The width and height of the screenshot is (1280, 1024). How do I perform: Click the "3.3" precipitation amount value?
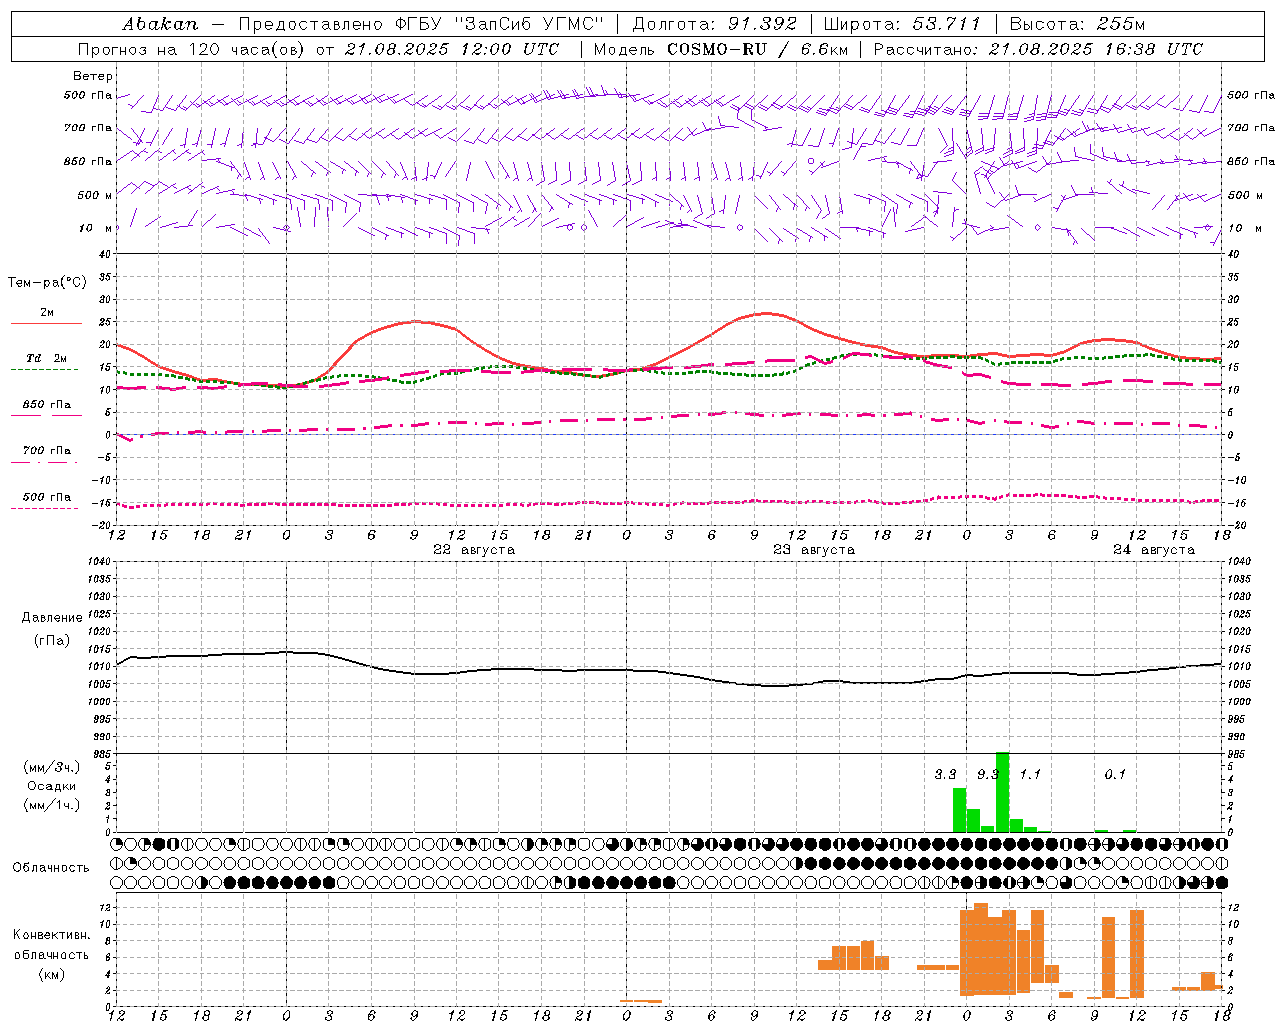(x=945, y=774)
